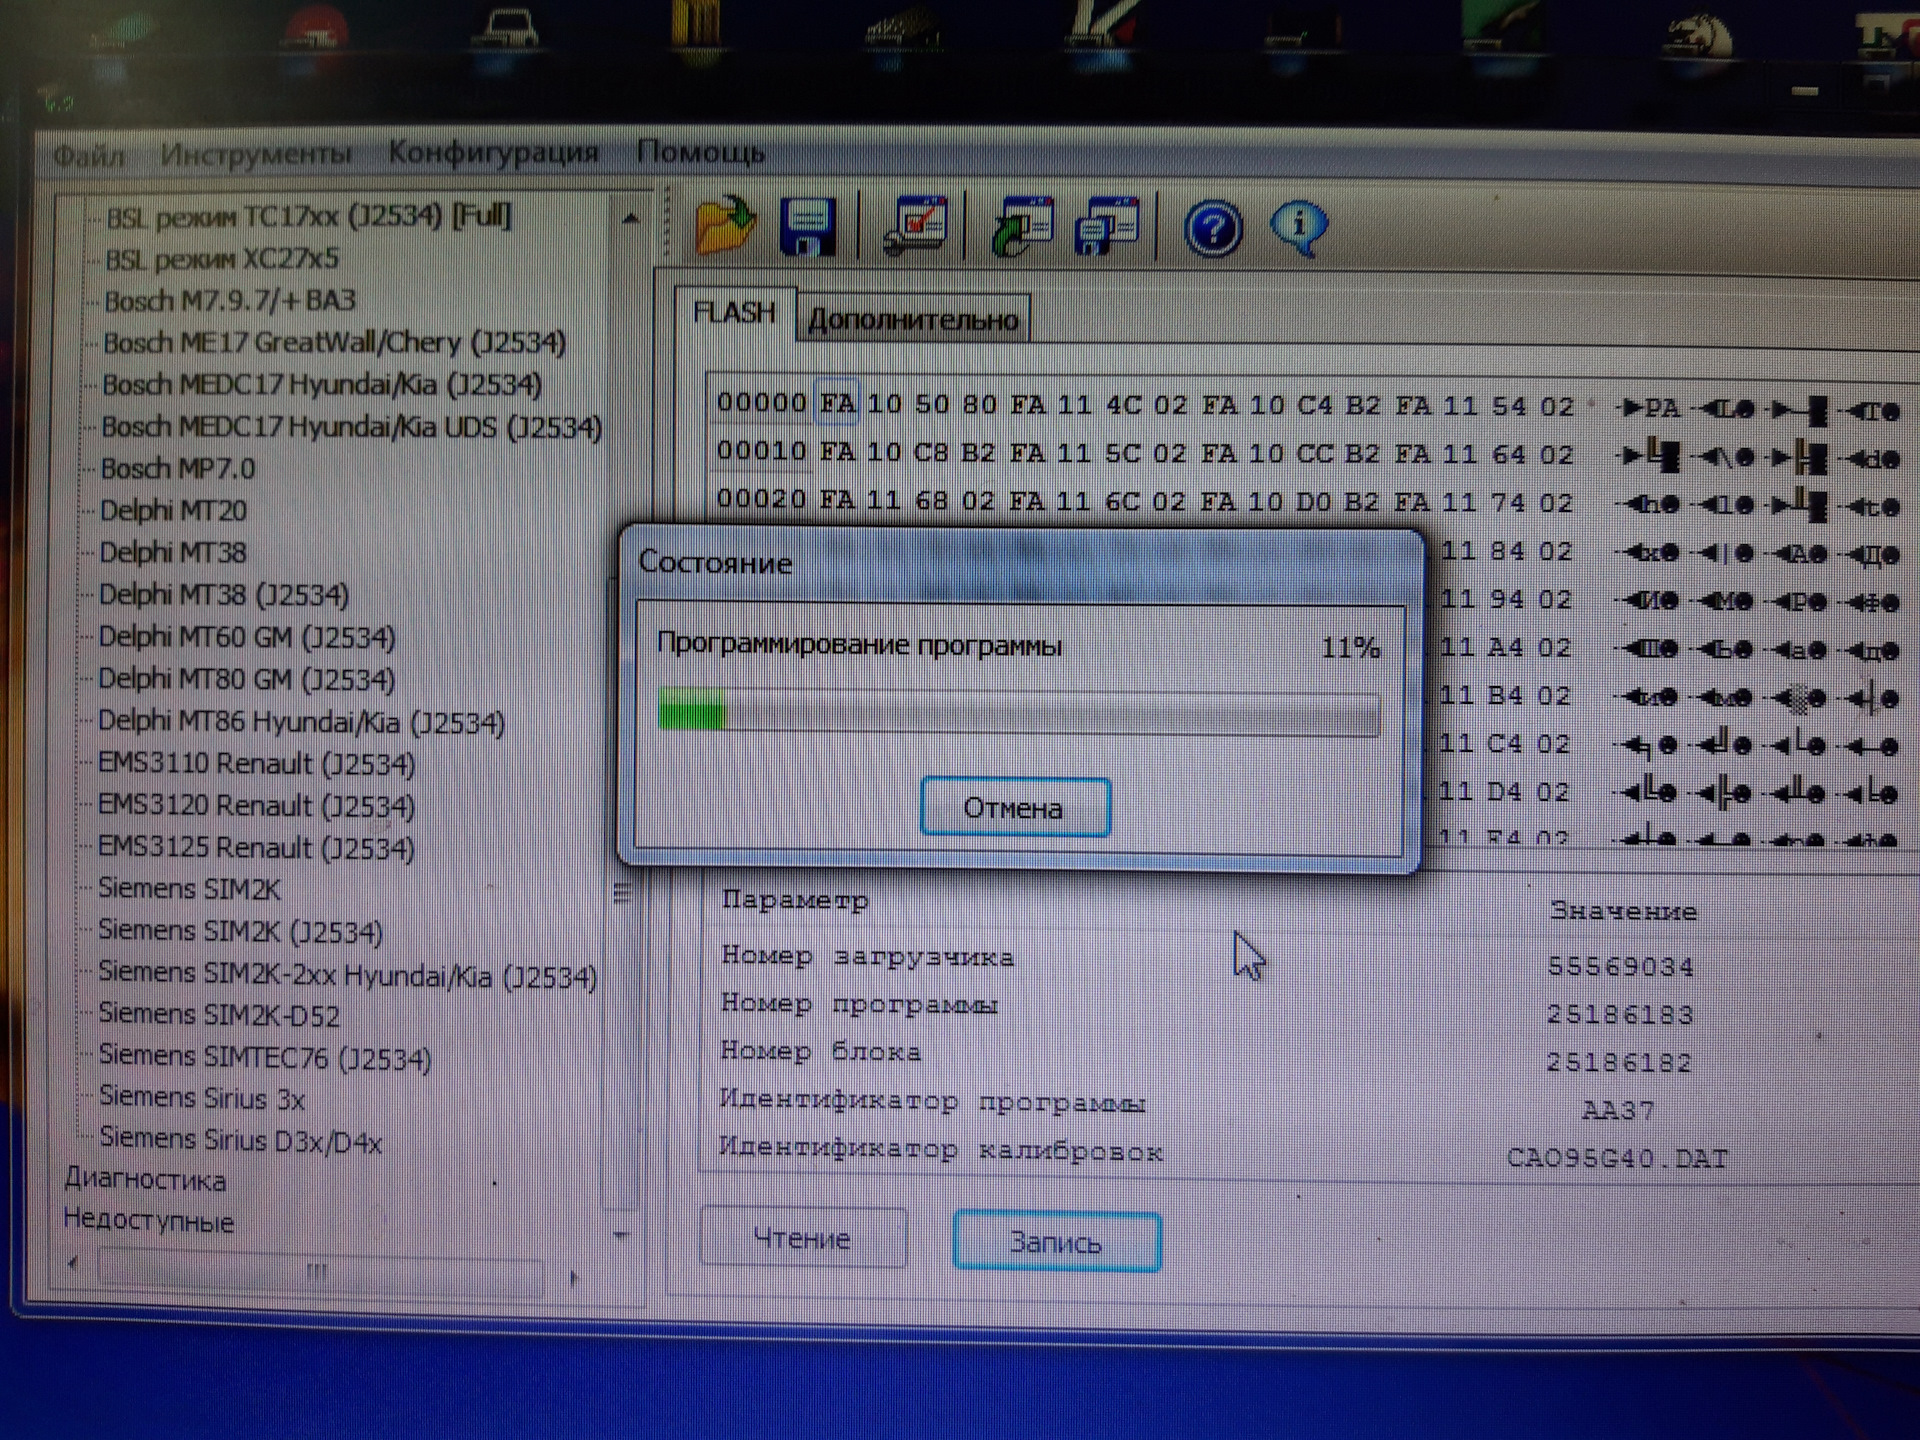Expand the Диагностика tree group

click(145, 1180)
